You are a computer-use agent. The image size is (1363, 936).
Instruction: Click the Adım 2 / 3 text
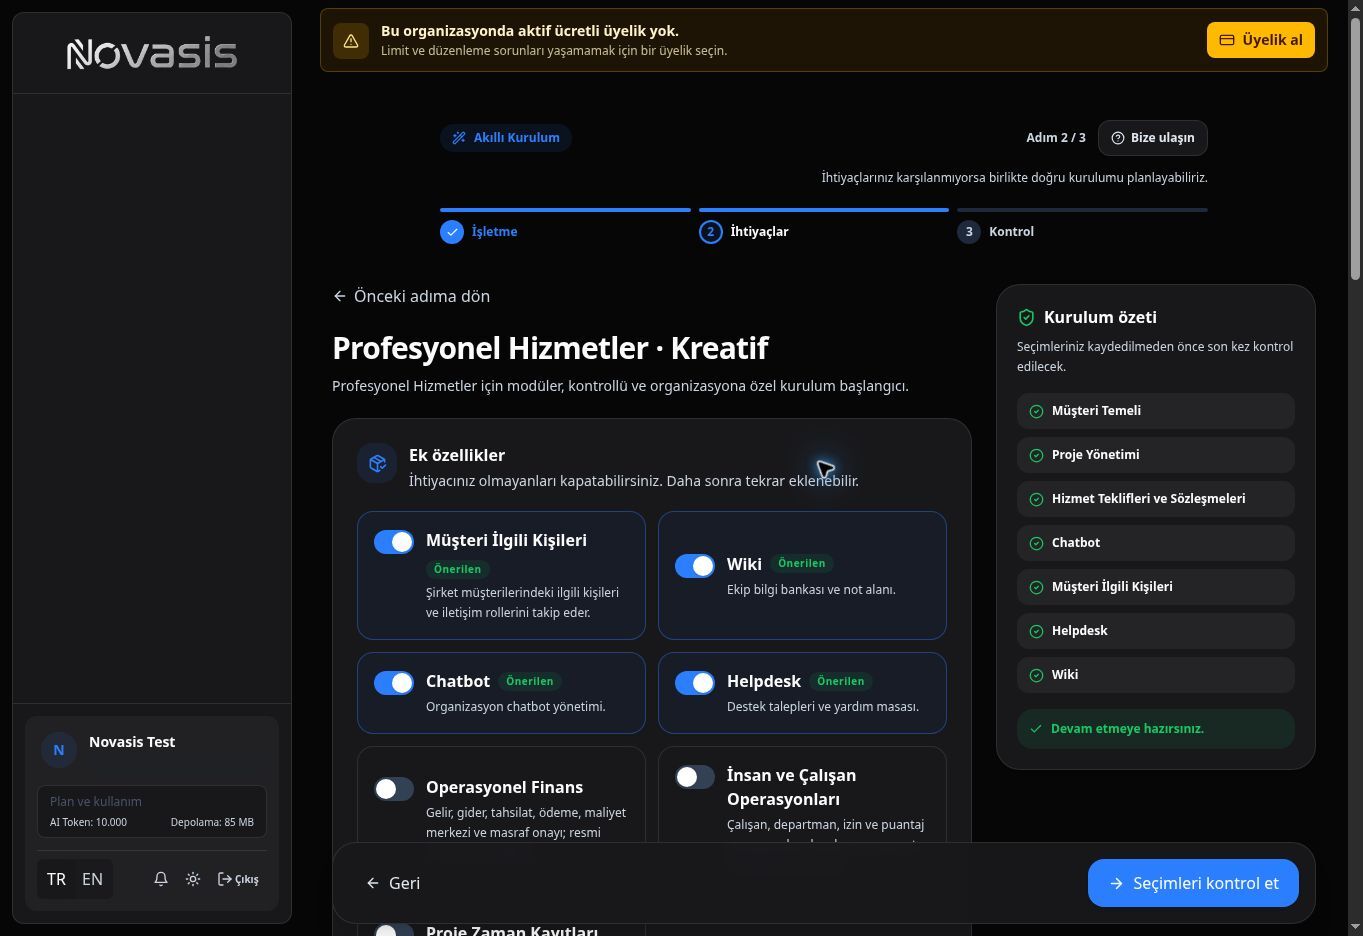(x=1055, y=138)
